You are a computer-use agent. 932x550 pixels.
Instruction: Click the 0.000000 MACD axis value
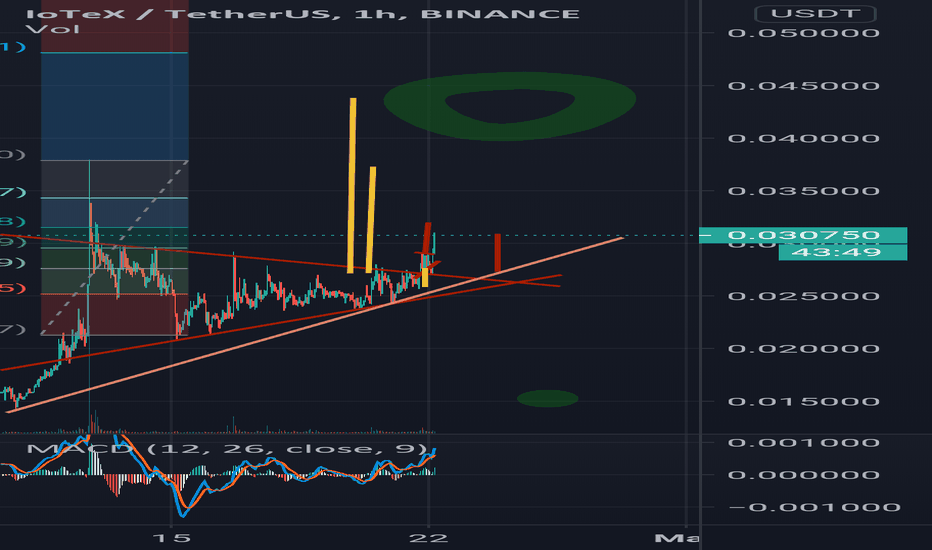click(804, 474)
